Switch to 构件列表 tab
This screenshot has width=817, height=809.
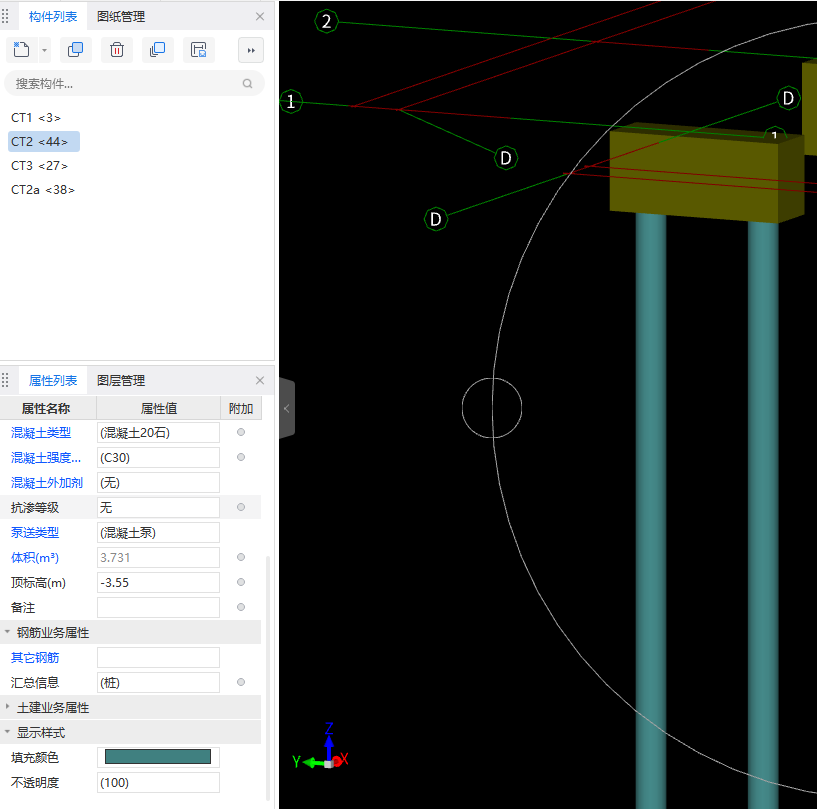tap(53, 17)
